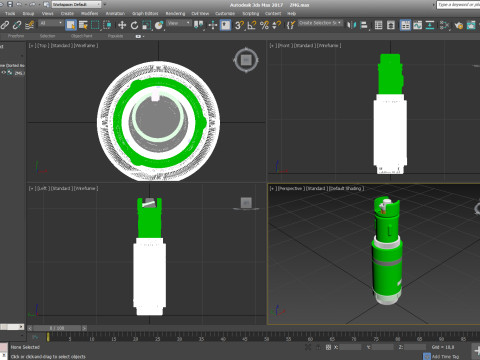Click the ViewCube in the Top viewport

pyautogui.click(x=246, y=60)
